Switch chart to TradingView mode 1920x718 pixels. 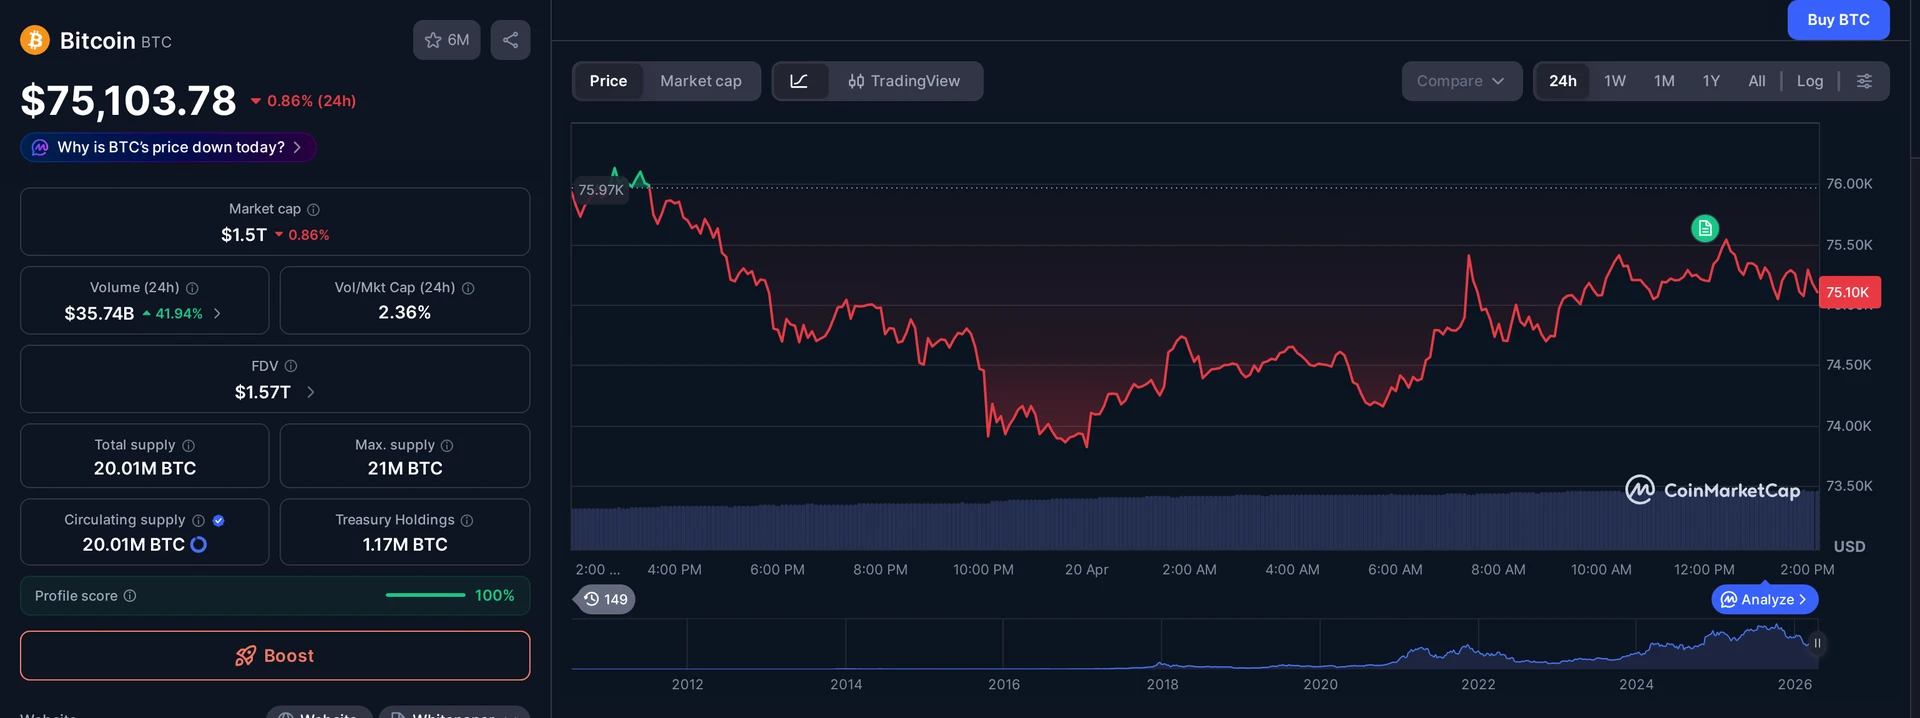[904, 81]
